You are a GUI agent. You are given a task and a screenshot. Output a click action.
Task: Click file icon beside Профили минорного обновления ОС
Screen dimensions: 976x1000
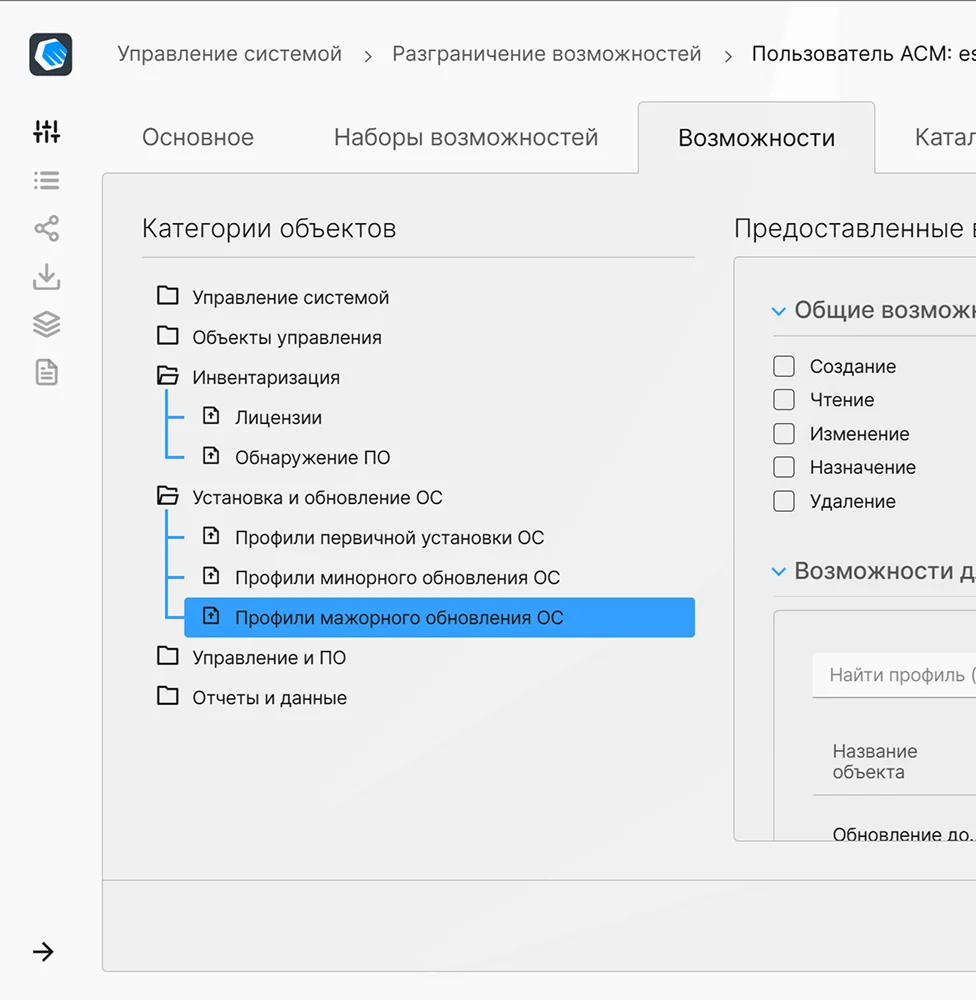click(x=211, y=576)
